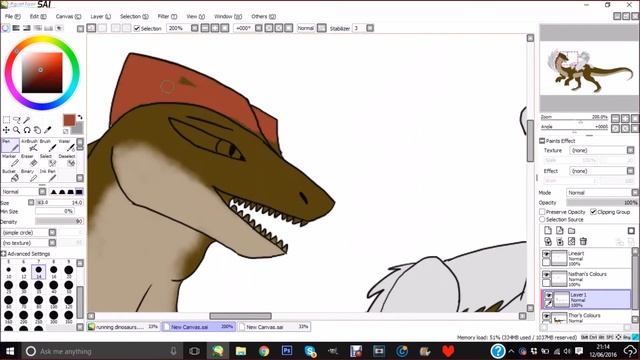Viewport: 640px width, 360px height.
Task: Open the (no texture) brush texture dropdown
Action: click(x=29, y=243)
